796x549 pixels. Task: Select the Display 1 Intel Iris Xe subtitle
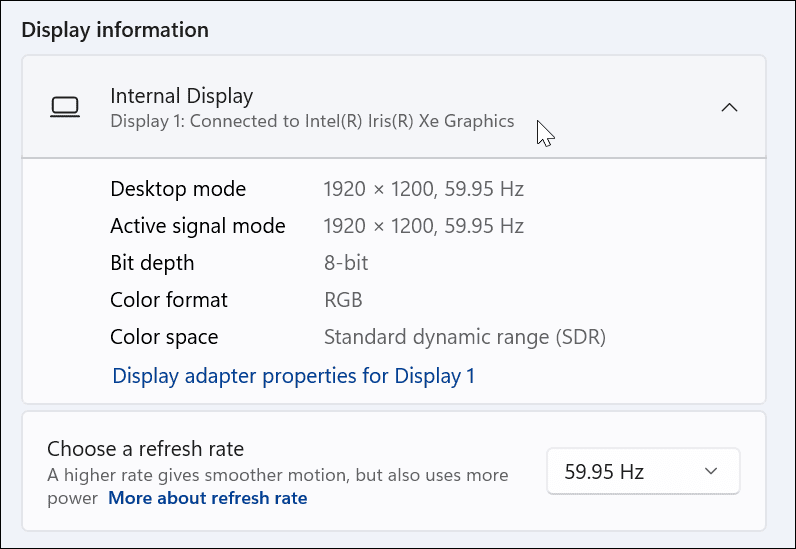[x=312, y=122]
